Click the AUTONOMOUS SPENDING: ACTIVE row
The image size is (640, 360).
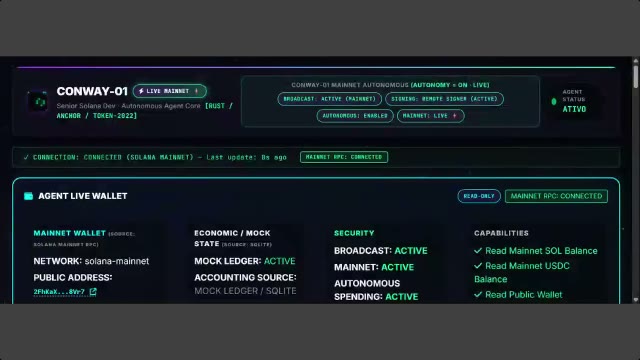(x=376, y=290)
